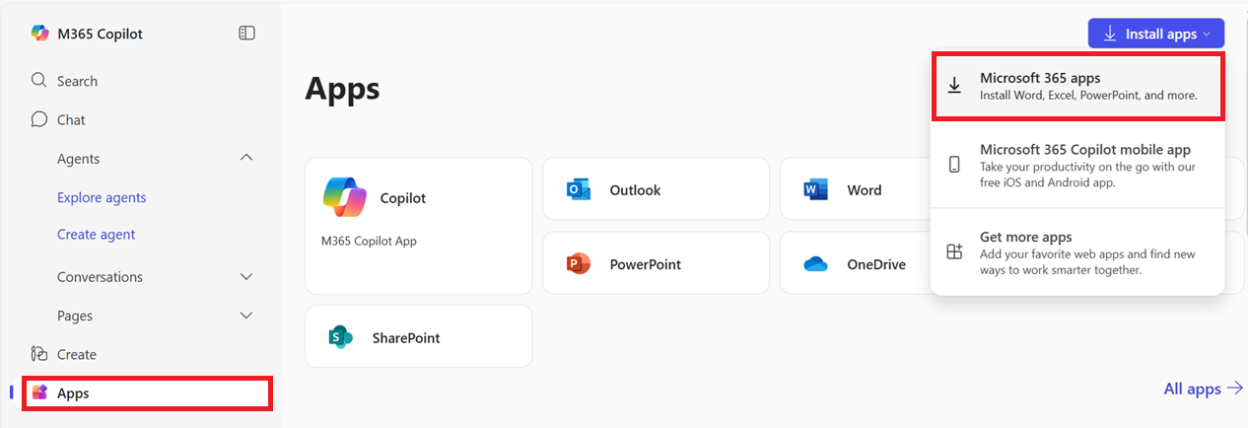Click the M365 Copilot logo icon
The height and width of the screenshot is (428, 1248).
click(x=40, y=33)
